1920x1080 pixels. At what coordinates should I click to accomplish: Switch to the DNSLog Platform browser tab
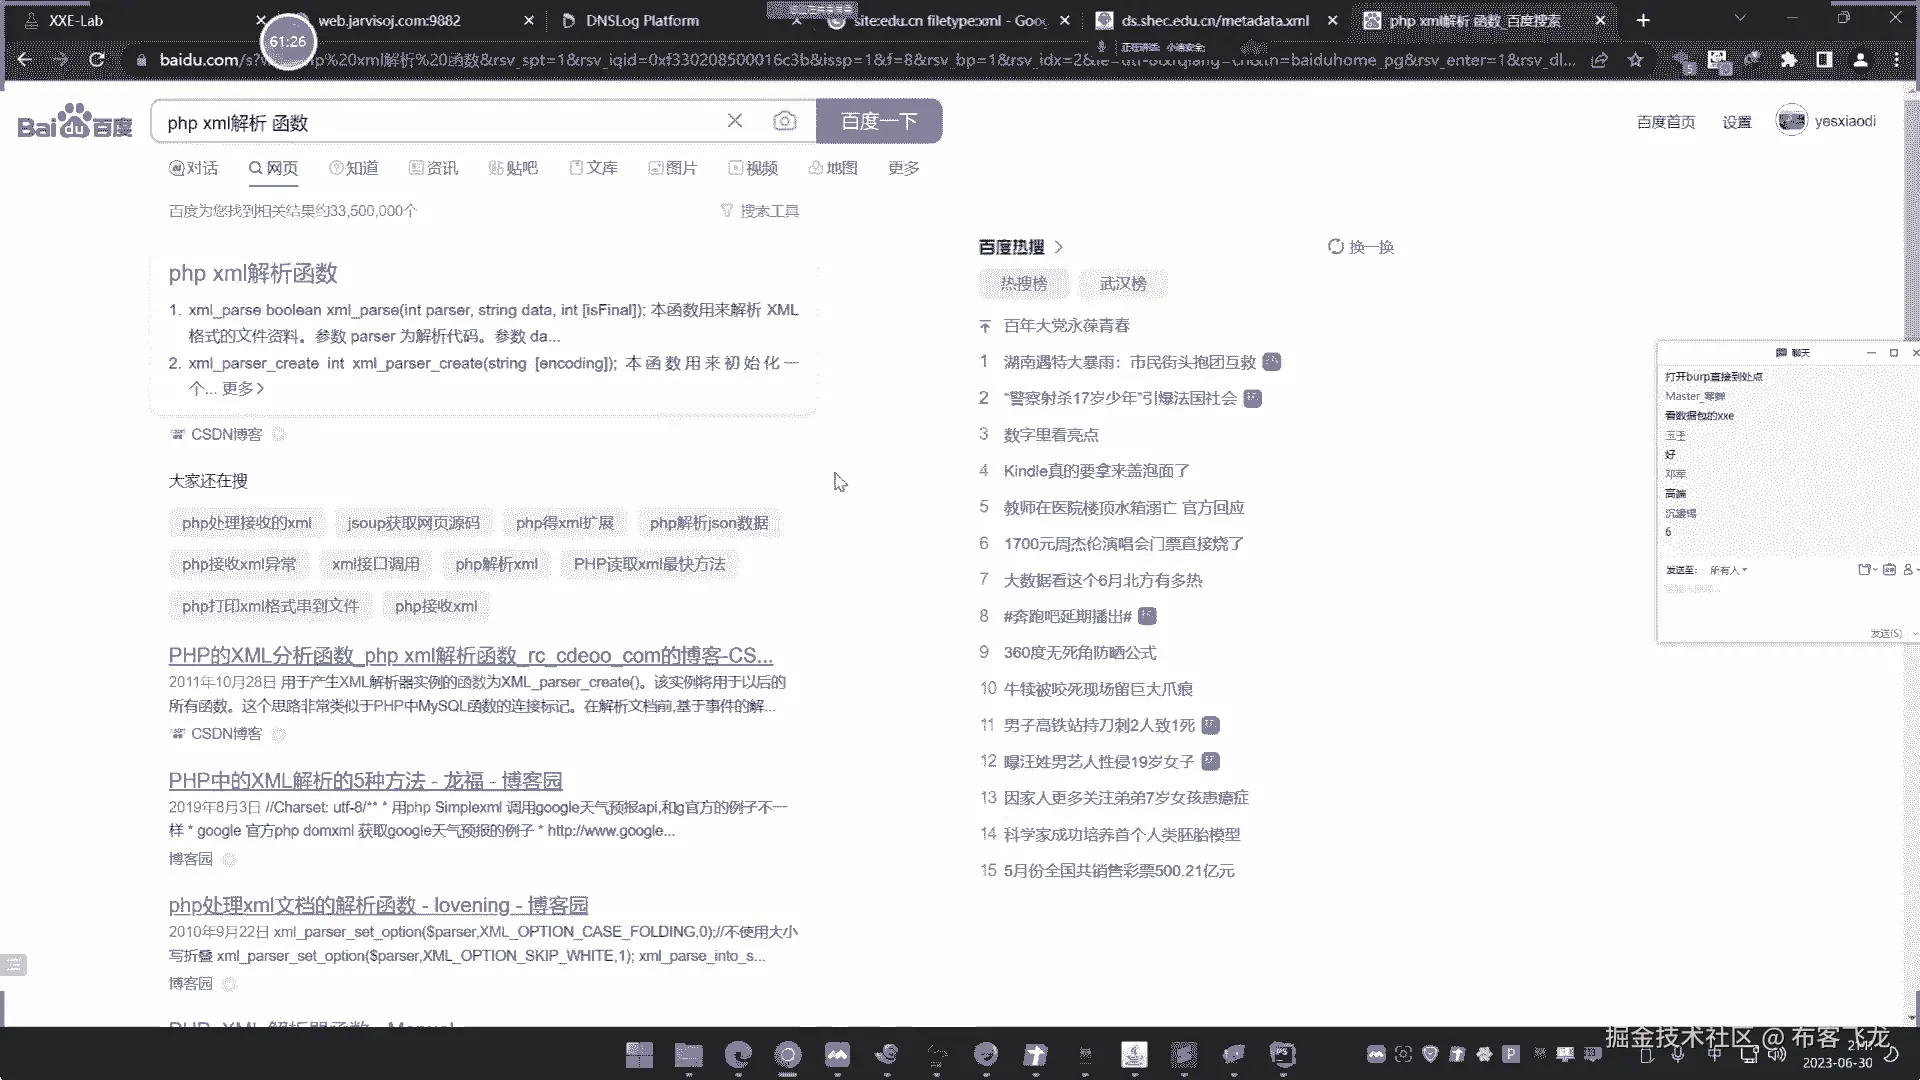642,20
